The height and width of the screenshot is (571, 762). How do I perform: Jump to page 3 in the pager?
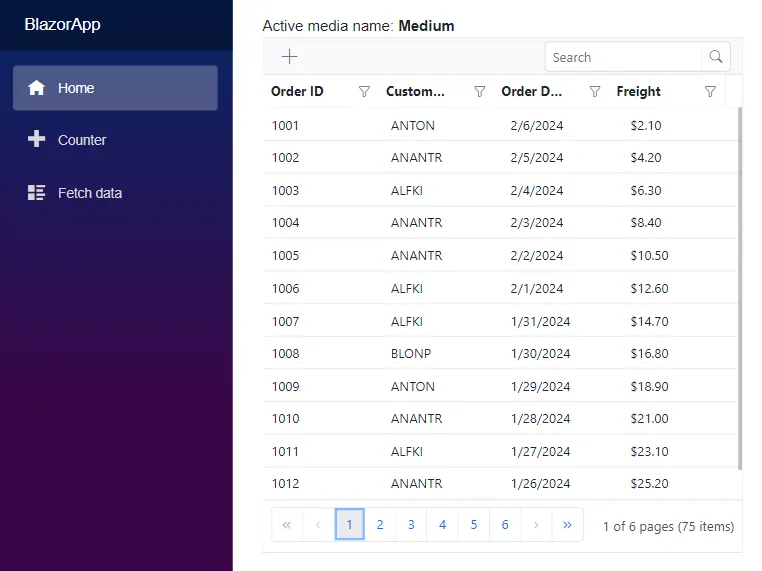click(x=411, y=525)
